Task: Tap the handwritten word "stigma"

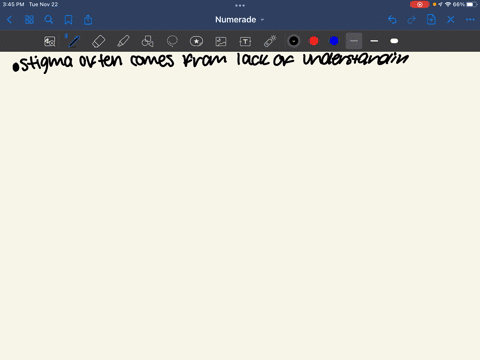Action: [46, 63]
